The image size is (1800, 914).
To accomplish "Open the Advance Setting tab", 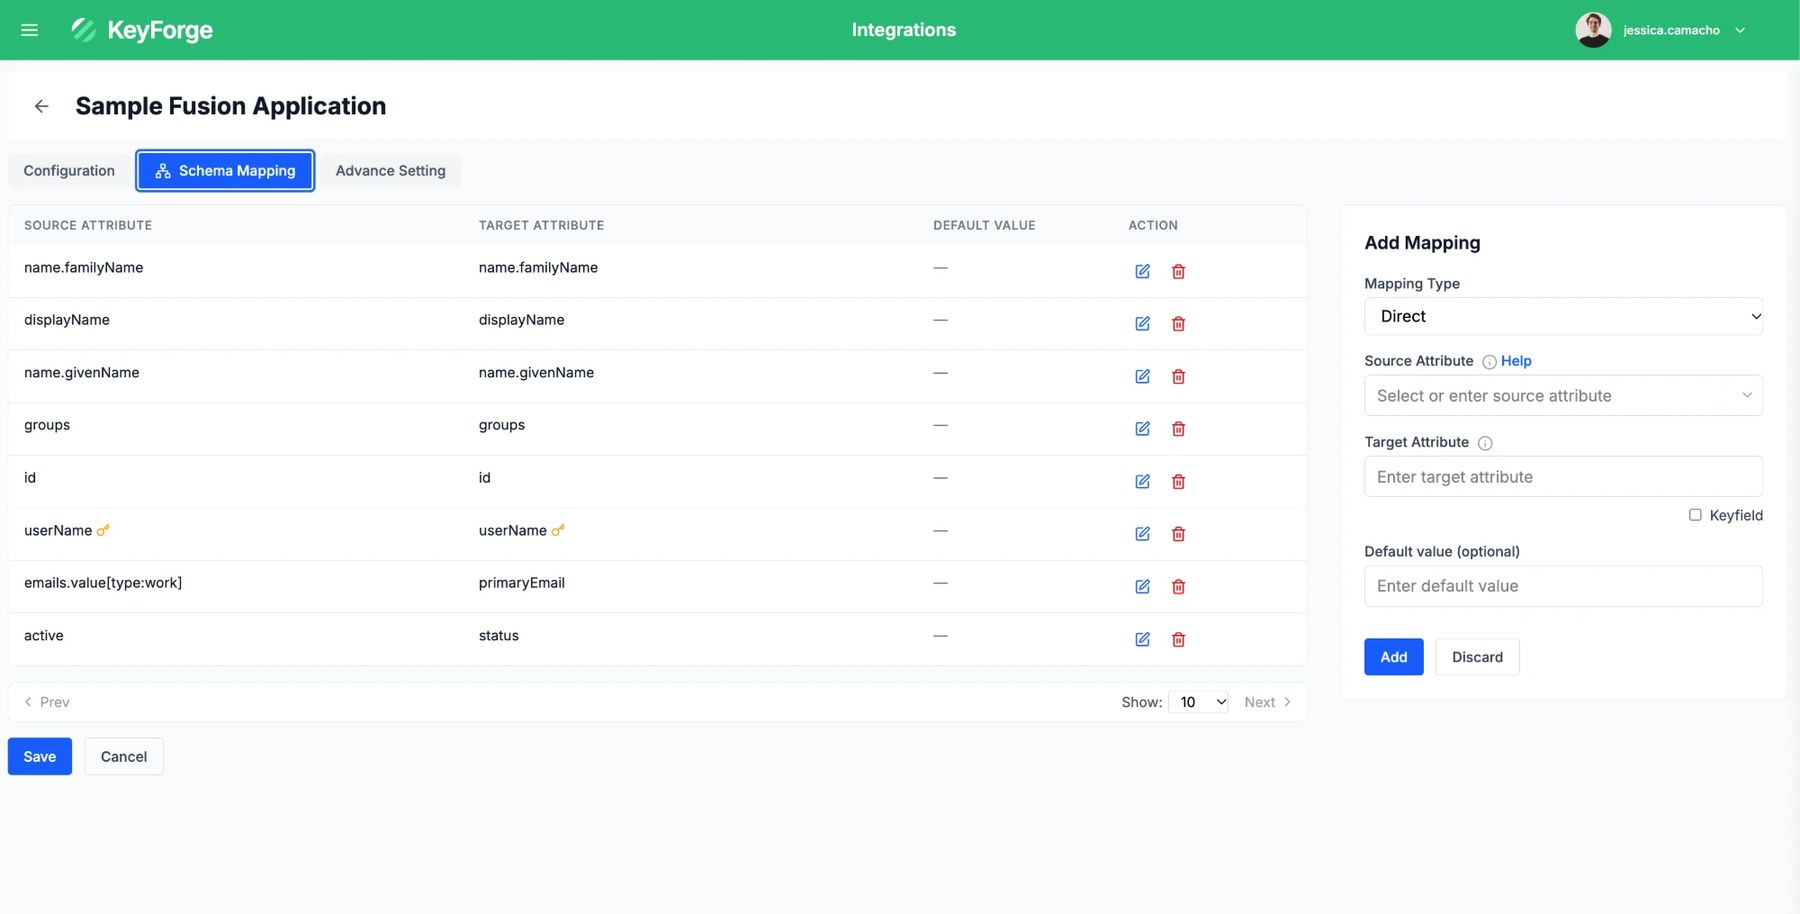I will (x=391, y=171).
